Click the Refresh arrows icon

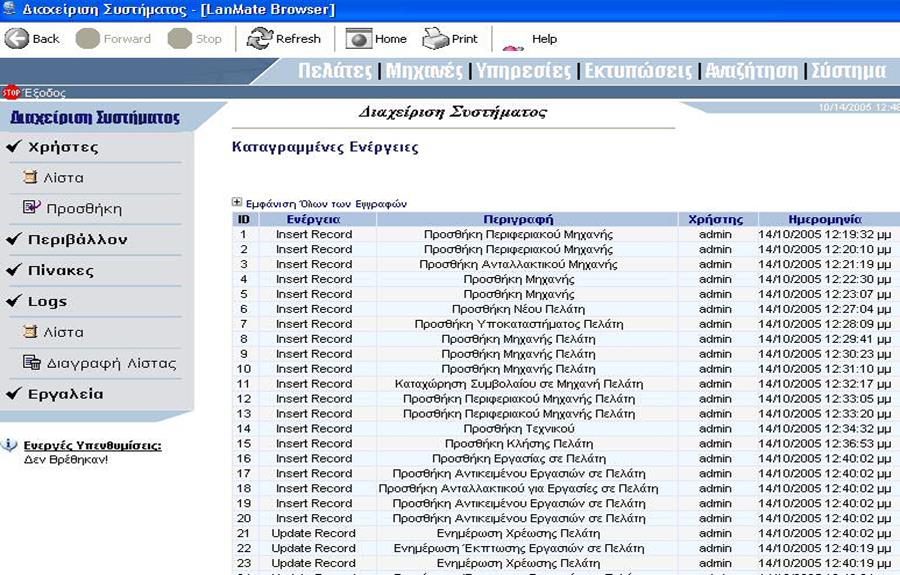pyautogui.click(x=259, y=38)
